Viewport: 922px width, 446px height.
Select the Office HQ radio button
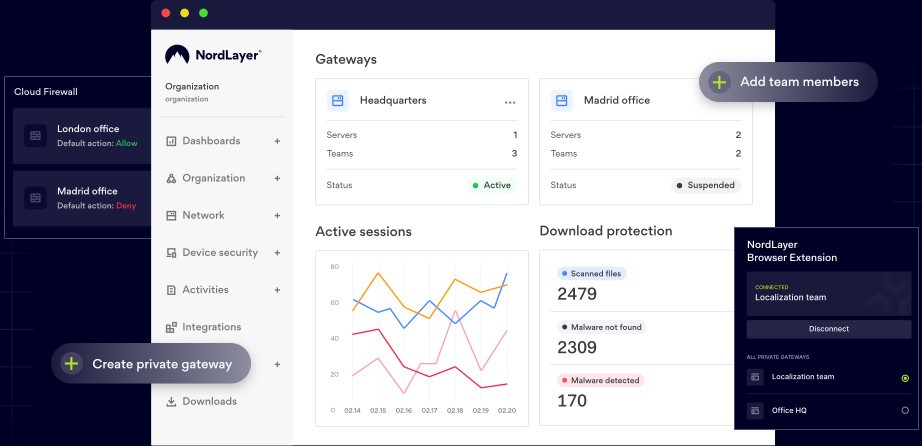pos(905,410)
